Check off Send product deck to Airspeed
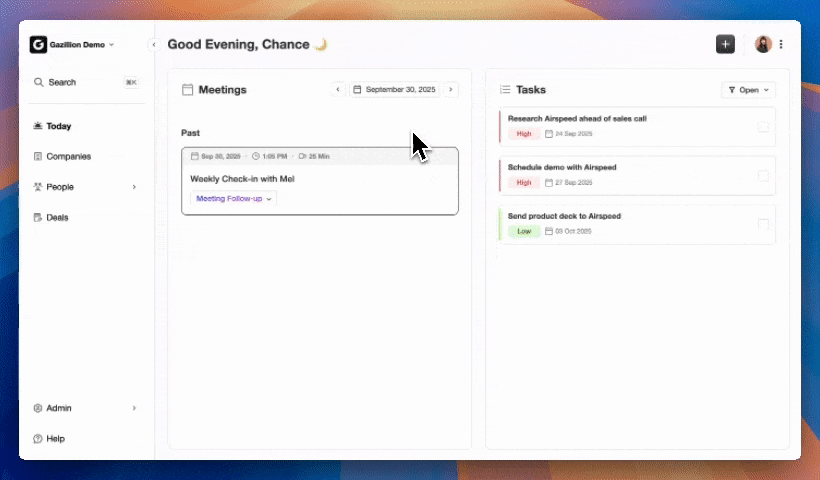The height and width of the screenshot is (480, 820). pyautogui.click(x=763, y=224)
